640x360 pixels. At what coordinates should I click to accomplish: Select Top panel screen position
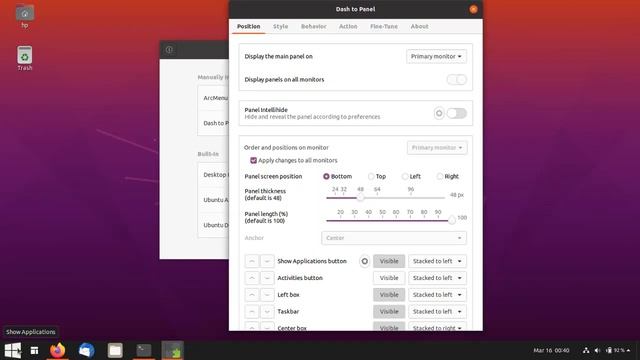coord(371,176)
